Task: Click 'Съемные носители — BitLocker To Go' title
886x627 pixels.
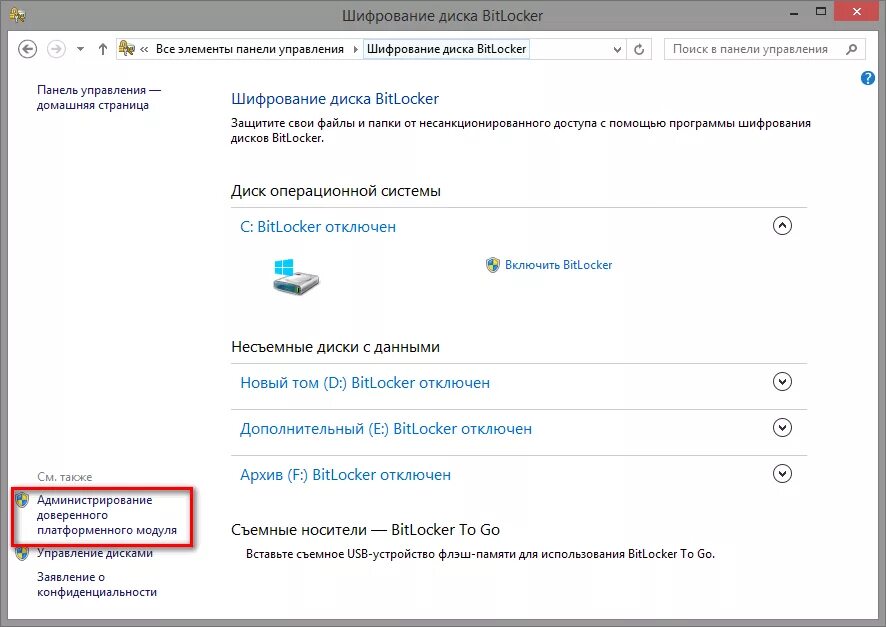Action: tap(366, 530)
